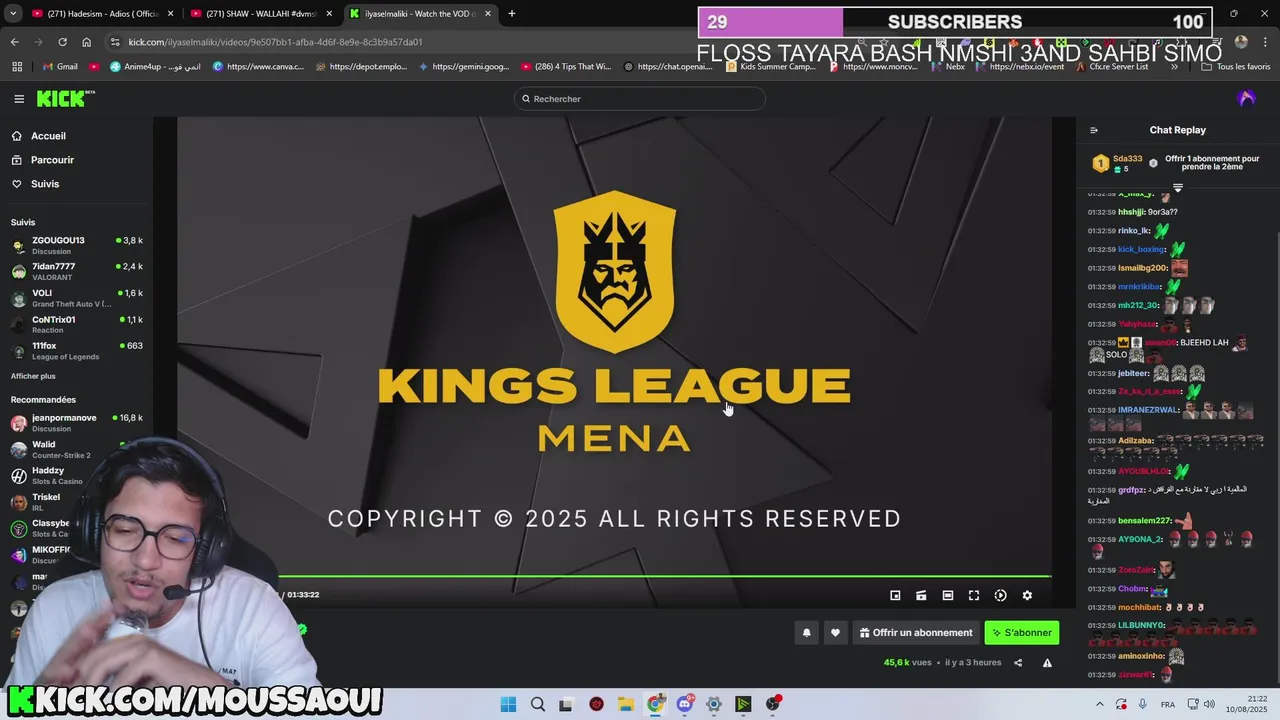Show hidden system tray icons
Image resolution: width=1280 pixels, height=720 pixels.
tap(1100, 704)
